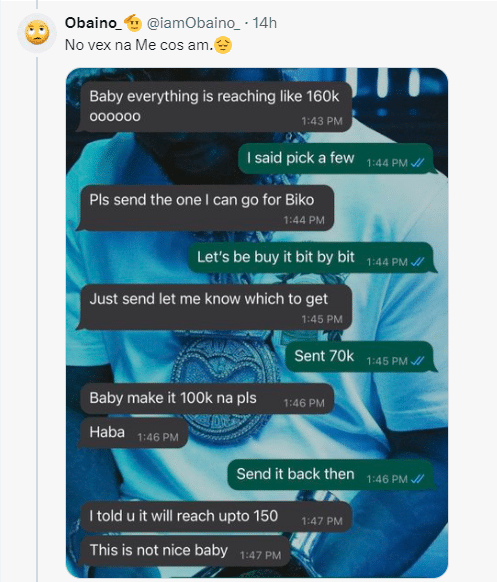The width and height of the screenshot is (497, 582).
Task: Click the 'This is not nice baby' message
Action: point(185,551)
